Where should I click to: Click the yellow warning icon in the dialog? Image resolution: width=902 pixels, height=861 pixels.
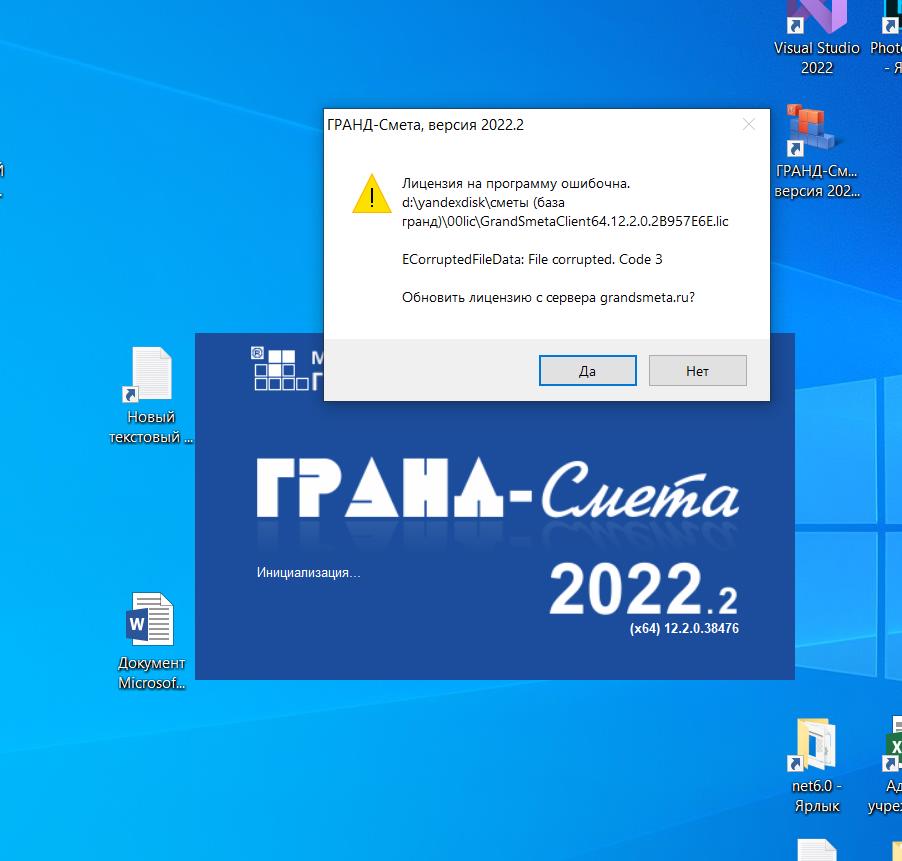click(372, 194)
